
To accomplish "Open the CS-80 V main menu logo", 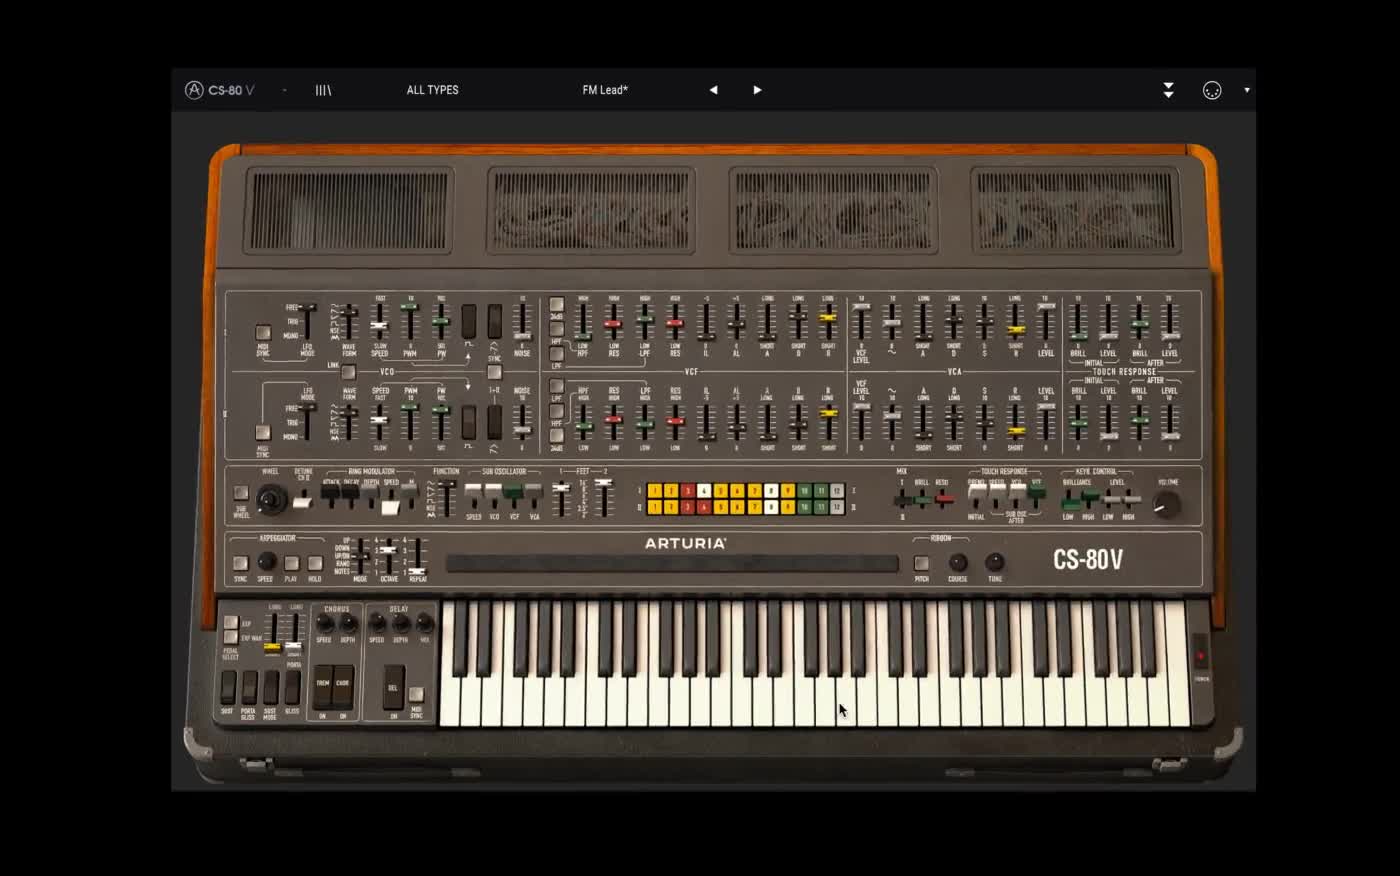I will point(219,90).
